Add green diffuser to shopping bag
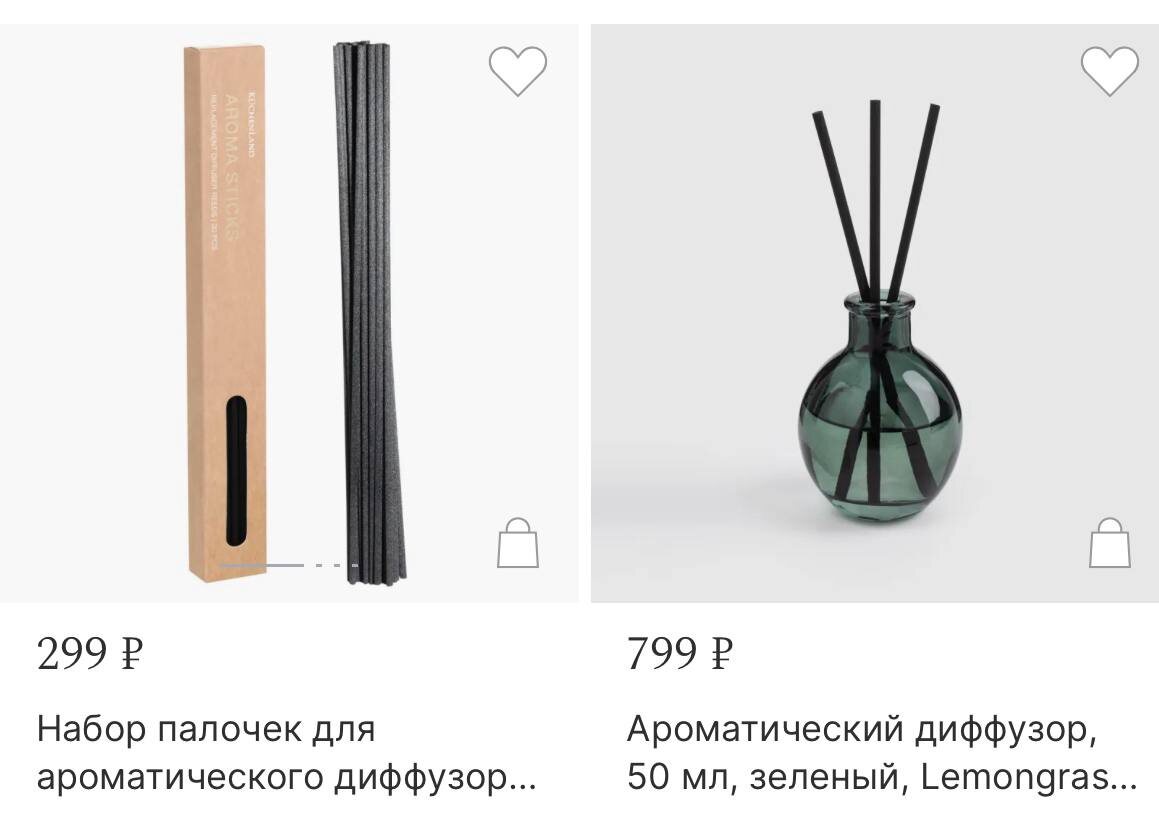Viewport: 1159px width, 840px height. point(1109,543)
